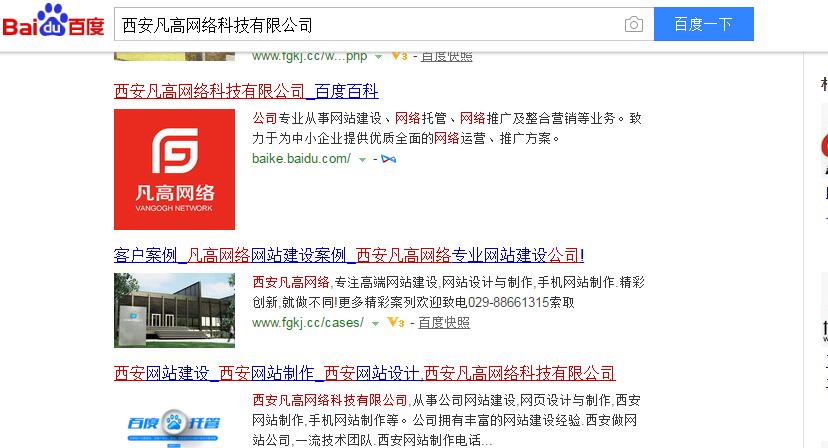Click the 百度托管 logo thumbnail
Image resolution: width=828 pixels, height=448 pixels.
click(174, 424)
